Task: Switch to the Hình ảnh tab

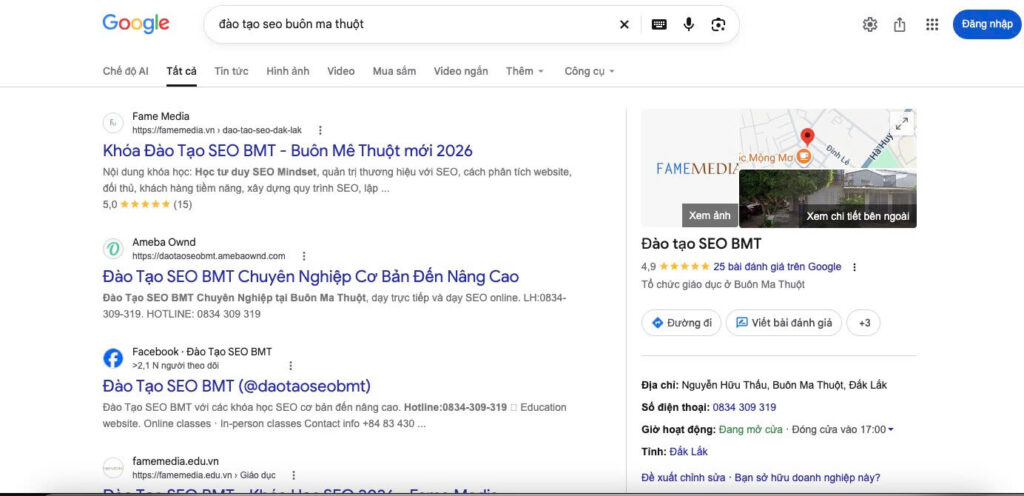Action: point(288,71)
